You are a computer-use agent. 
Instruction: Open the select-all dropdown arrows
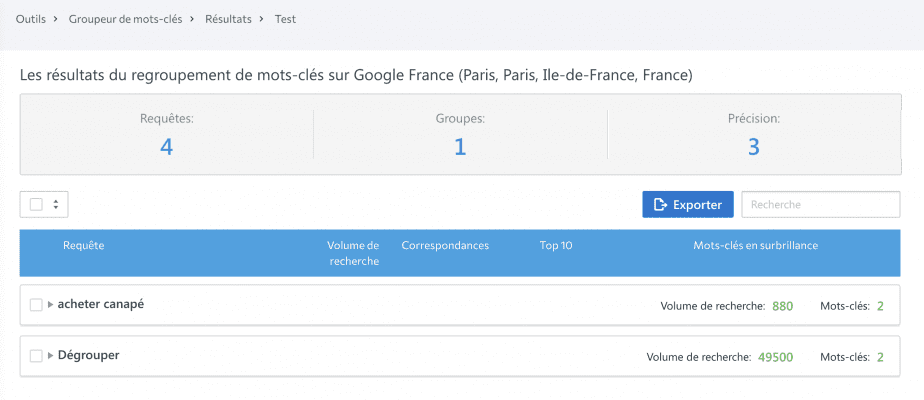pyautogui.click(x=55, y=204)
